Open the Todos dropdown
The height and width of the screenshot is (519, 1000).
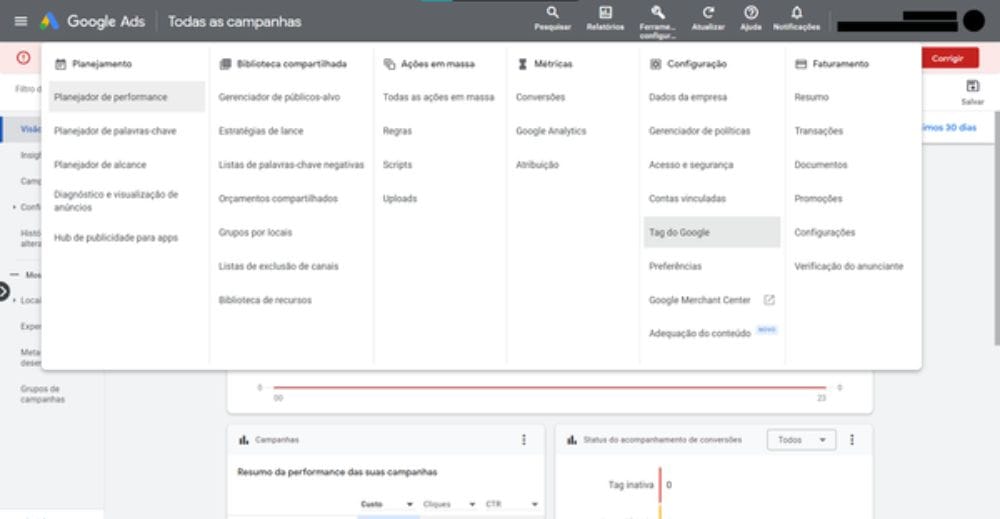pyautogui.click(x=802, y=440)
